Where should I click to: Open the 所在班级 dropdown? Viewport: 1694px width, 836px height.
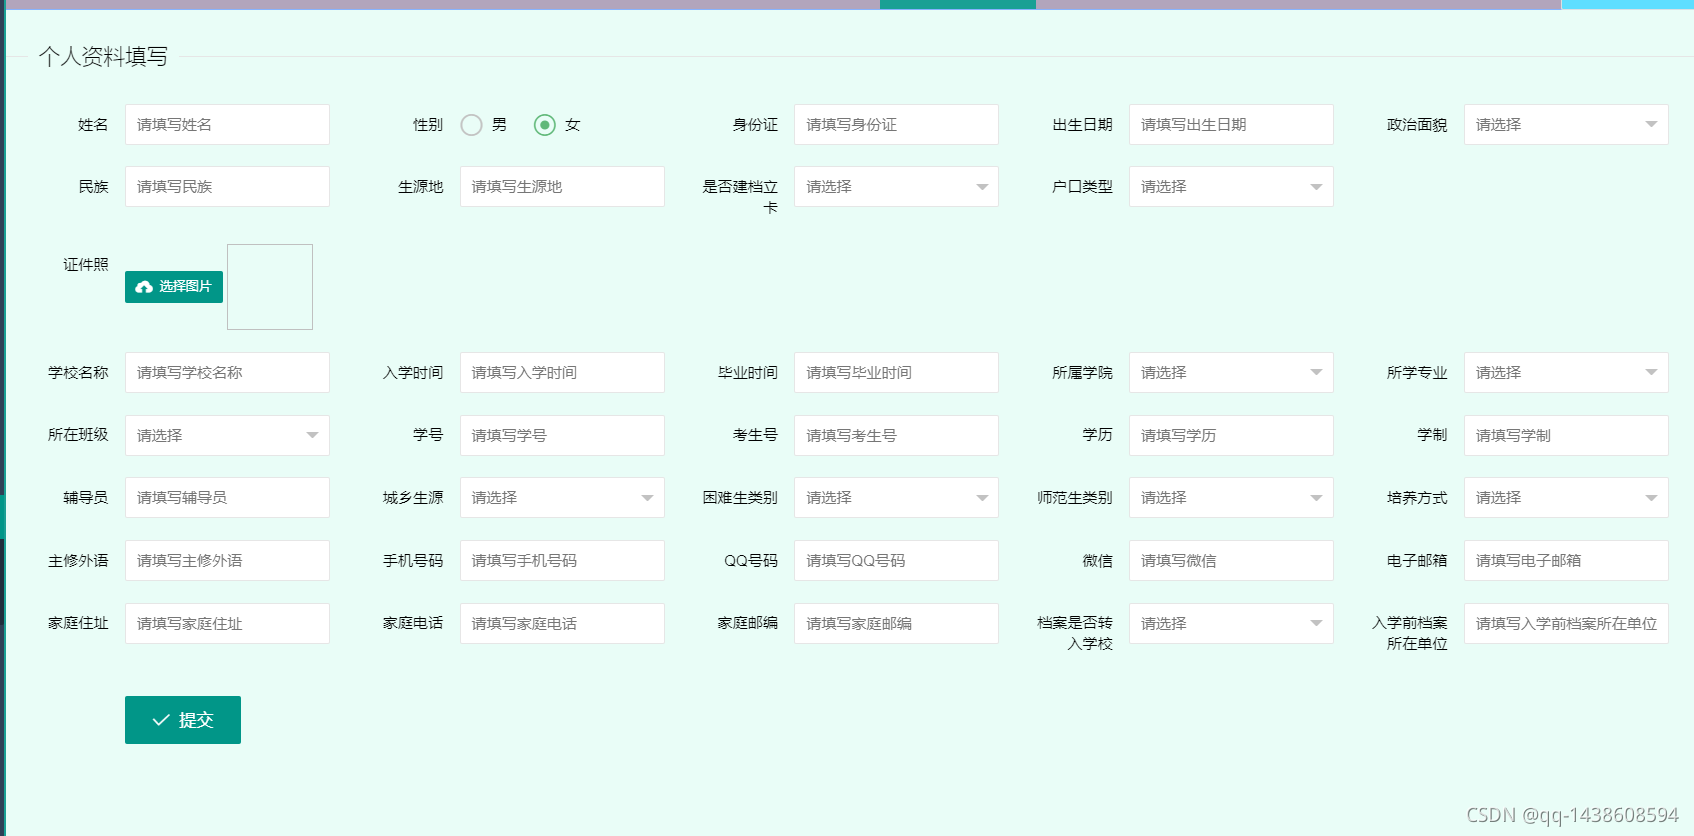pos(227,436)
